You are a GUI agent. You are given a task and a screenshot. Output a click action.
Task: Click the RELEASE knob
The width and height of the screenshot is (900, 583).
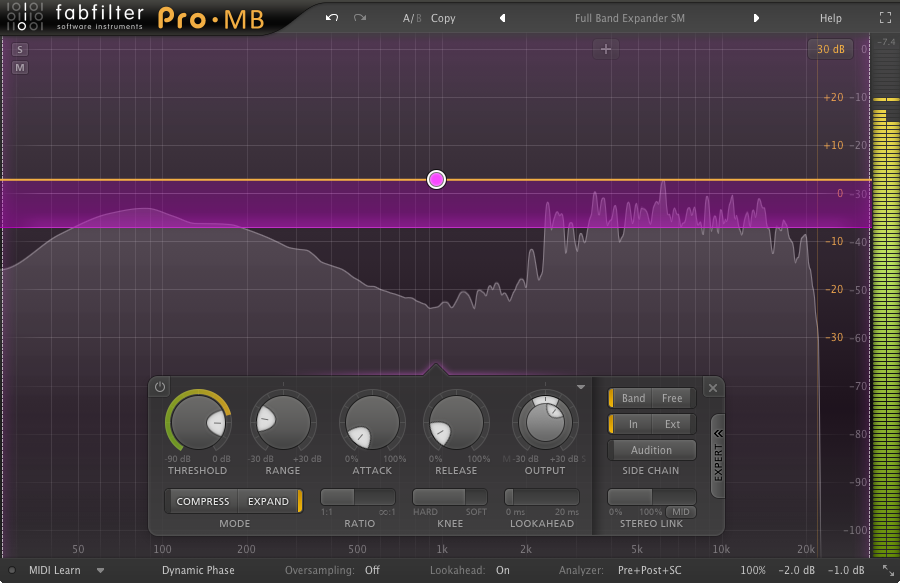456,423
